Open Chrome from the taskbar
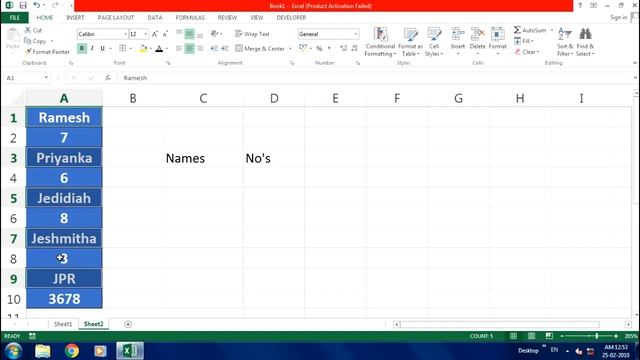Image resolution: width=640 pixels, height=360 pixels. coord(71,351)
